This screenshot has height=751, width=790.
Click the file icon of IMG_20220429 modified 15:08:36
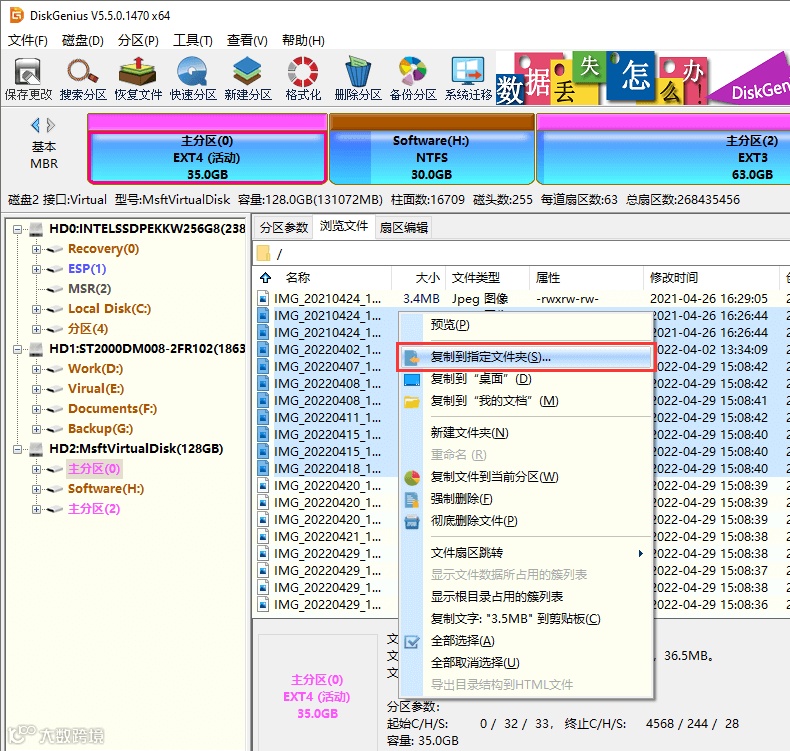(262, 604)
